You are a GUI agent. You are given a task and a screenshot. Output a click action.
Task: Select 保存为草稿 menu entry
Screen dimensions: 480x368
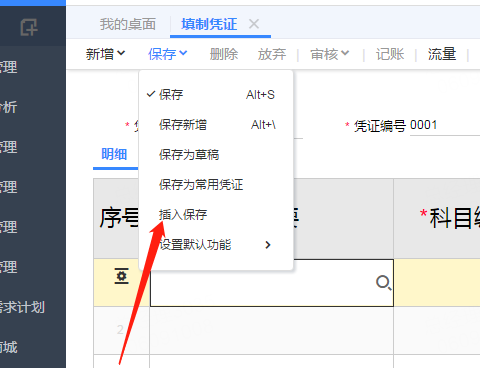216,155
